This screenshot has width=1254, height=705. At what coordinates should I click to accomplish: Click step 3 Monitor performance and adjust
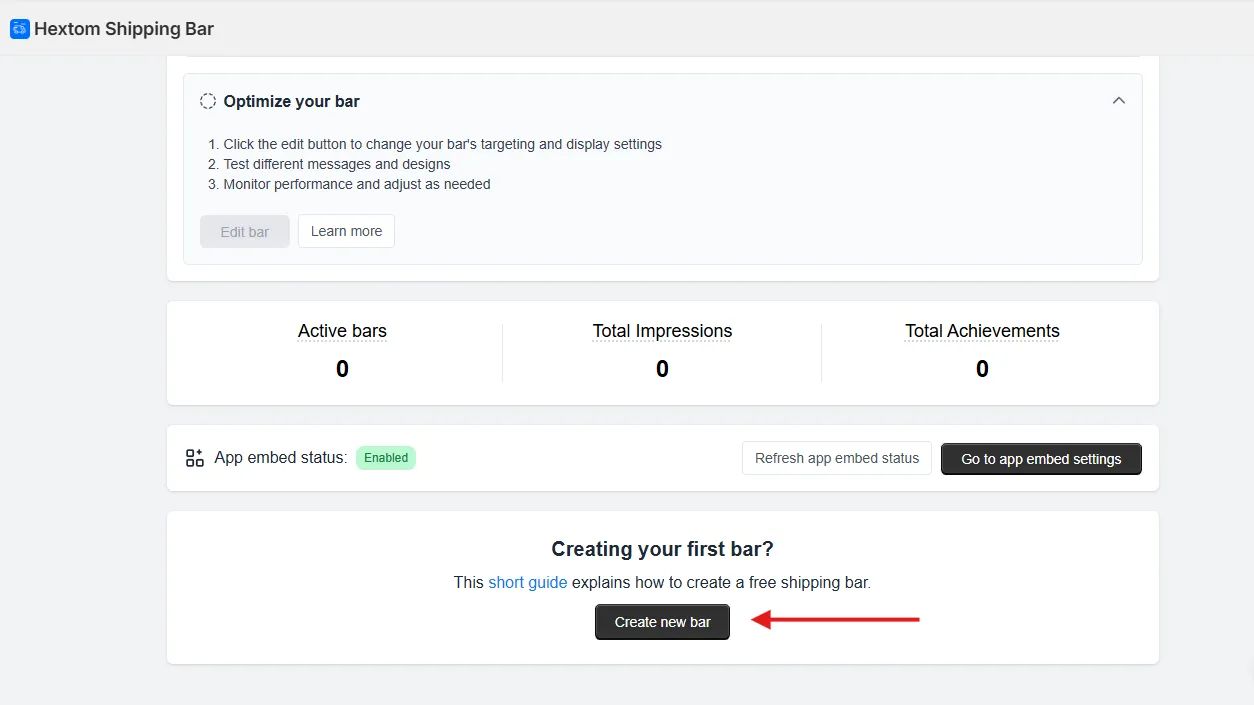(349, 184)
